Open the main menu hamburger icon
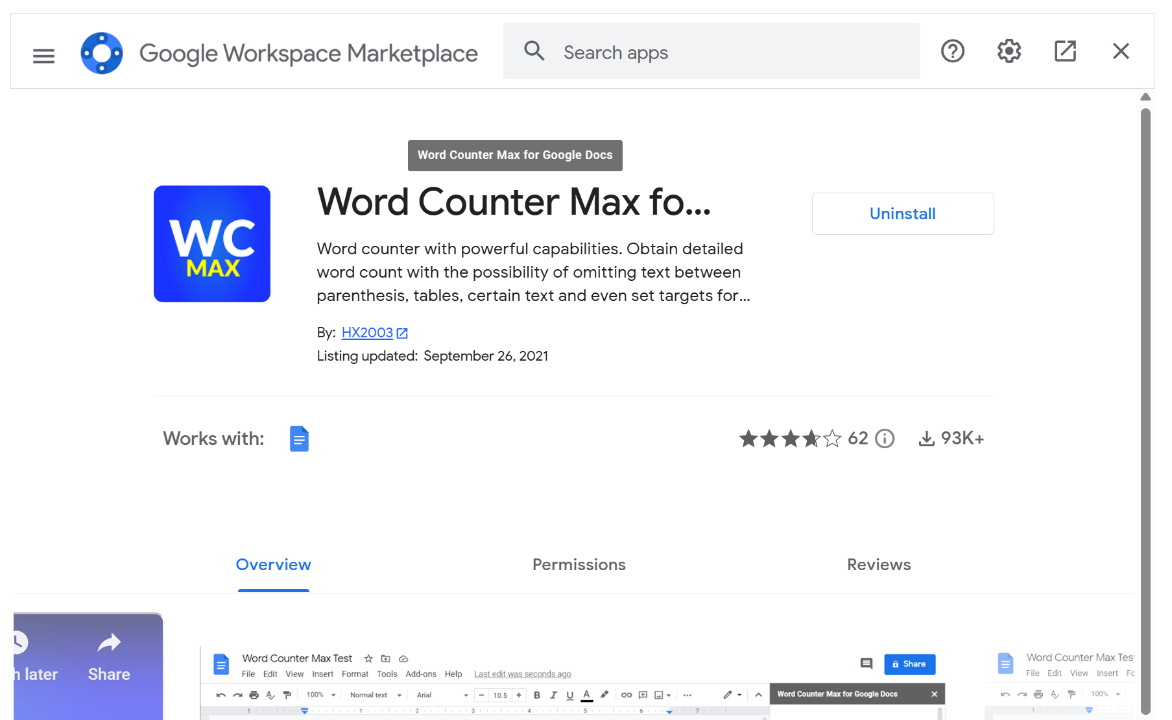Screen dimensions: 1172x720 (x=44, y=55)
